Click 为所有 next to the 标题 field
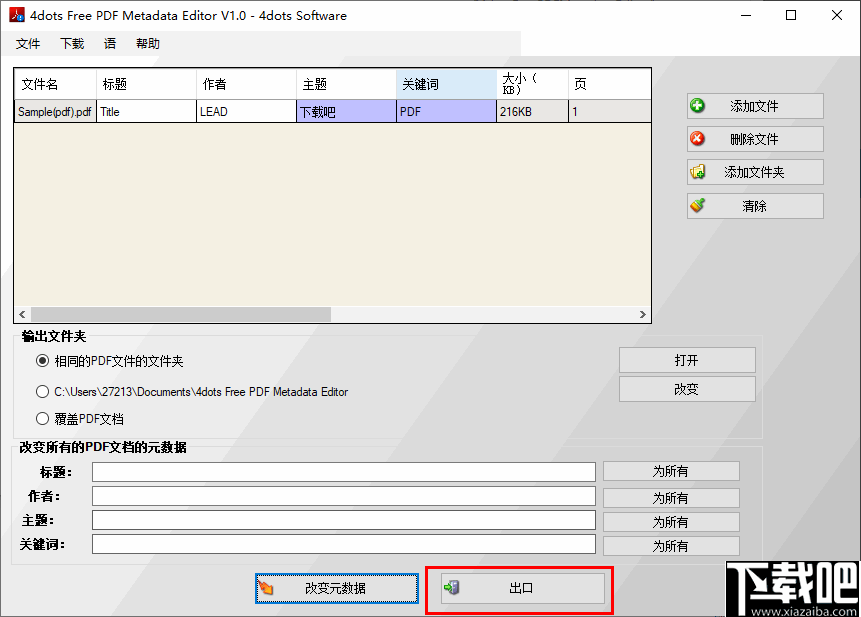This screenshot has height=617, width=861. point(671,471)
